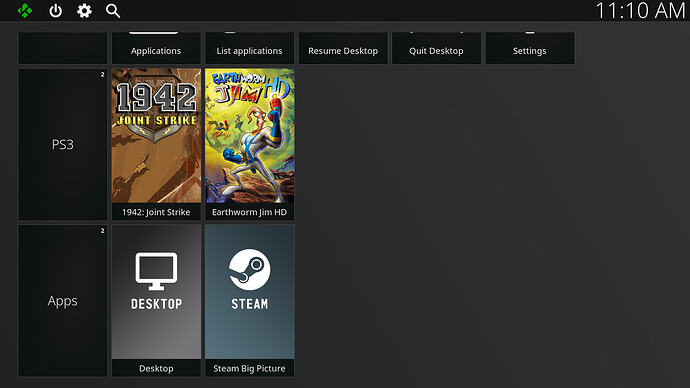Launch Earthworm Jim HD cover art
Image resolution: width=690 pixels, height=388 pixels.
point(250,136)
